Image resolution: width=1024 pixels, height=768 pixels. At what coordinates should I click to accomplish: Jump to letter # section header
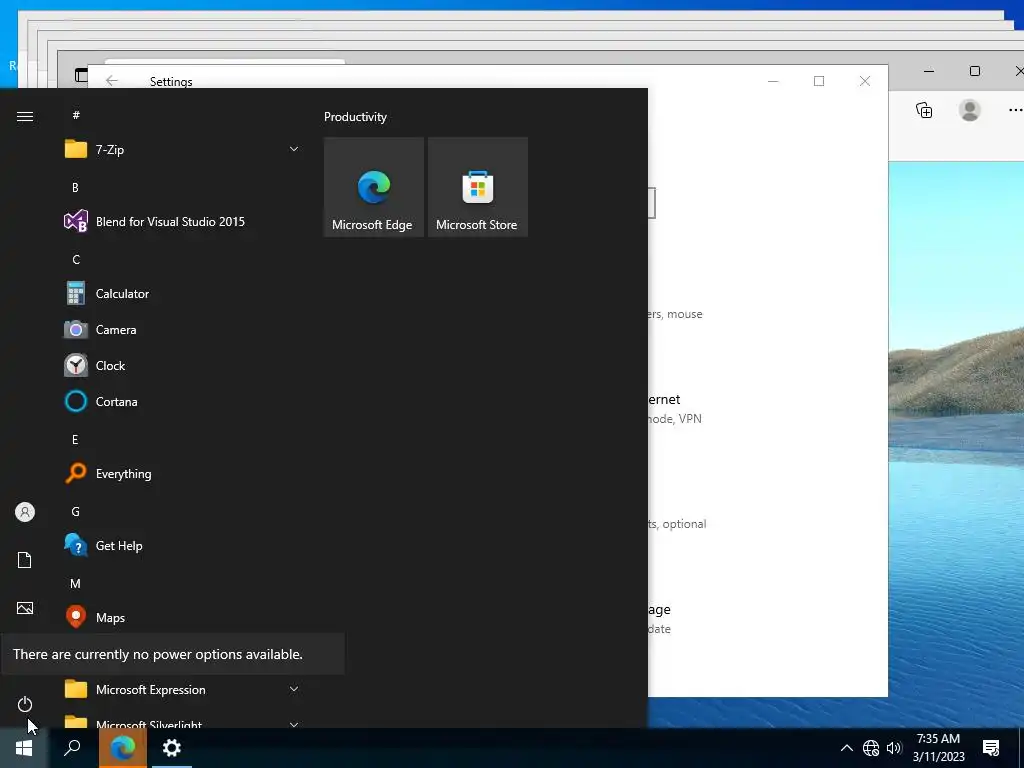[x=76, y=115]
